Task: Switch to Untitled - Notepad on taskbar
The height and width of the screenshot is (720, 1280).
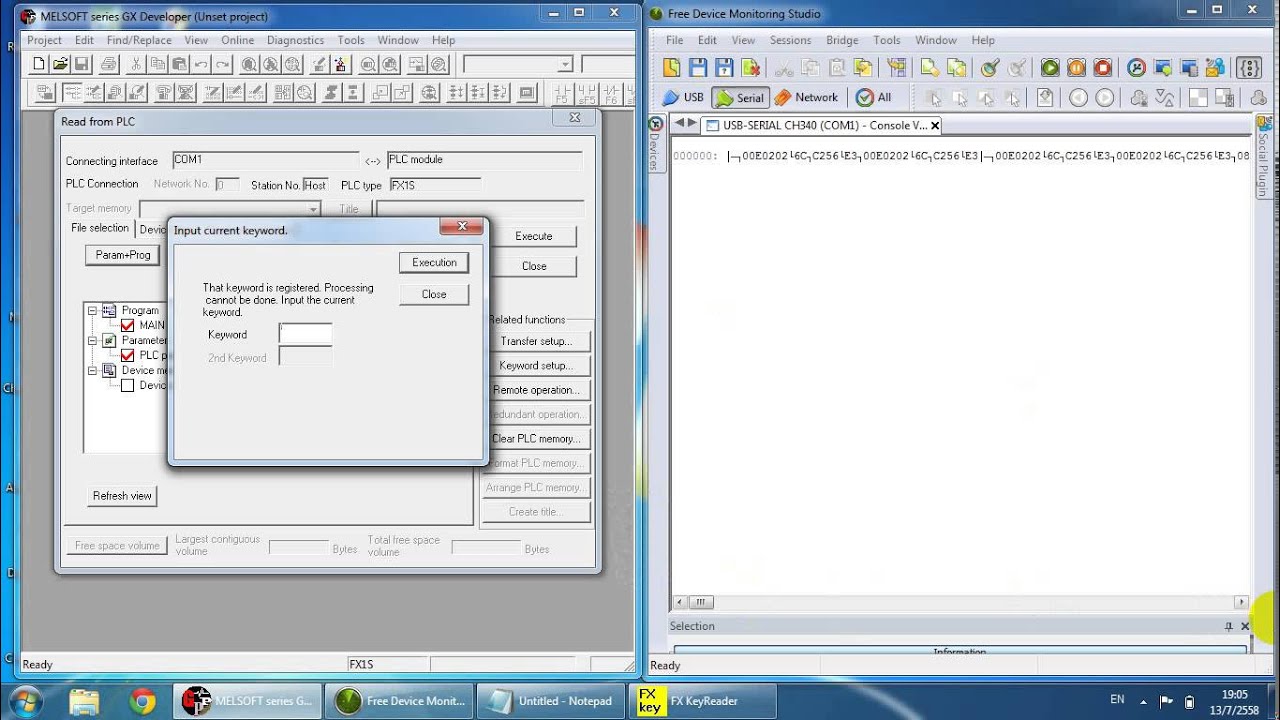Action: (x=550, y=701)
